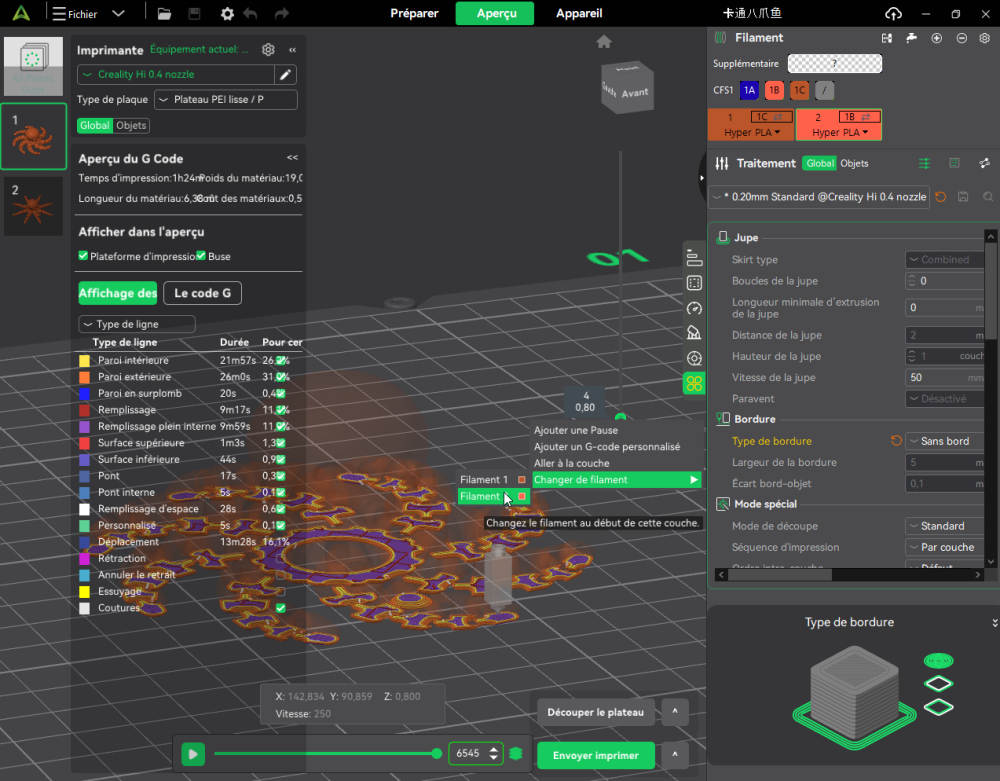Toggle advanced settings icon in Traitement

click(924, 164)
